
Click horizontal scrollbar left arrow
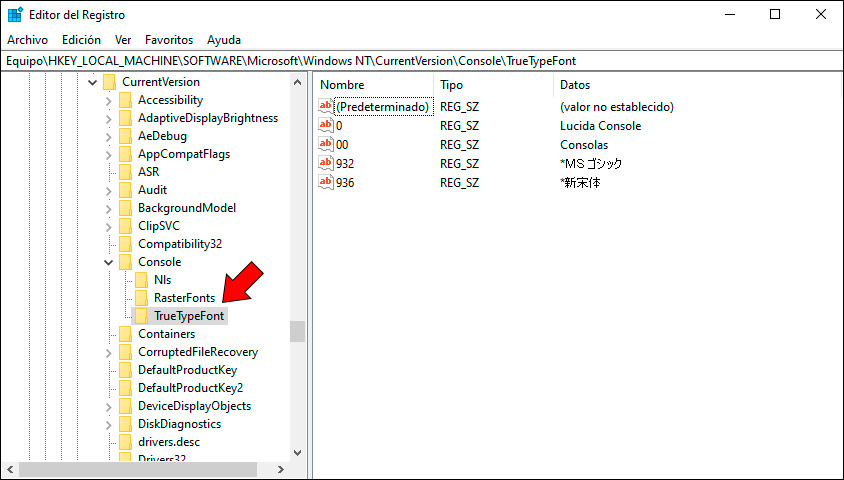(10, 470)
